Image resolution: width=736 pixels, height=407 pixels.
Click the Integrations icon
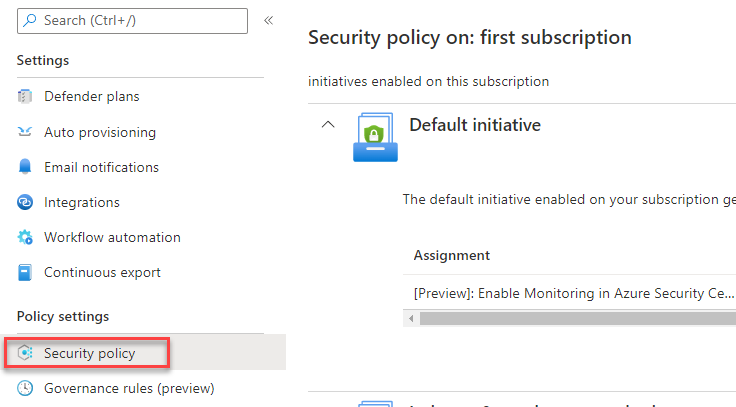pyautogui.click(x=26, y=202)
